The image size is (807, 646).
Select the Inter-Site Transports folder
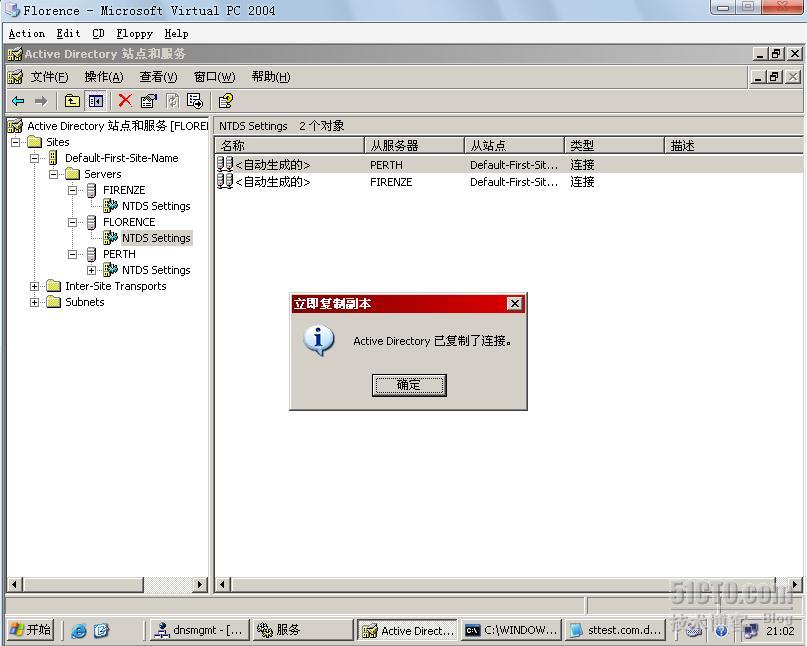[115, 286]
